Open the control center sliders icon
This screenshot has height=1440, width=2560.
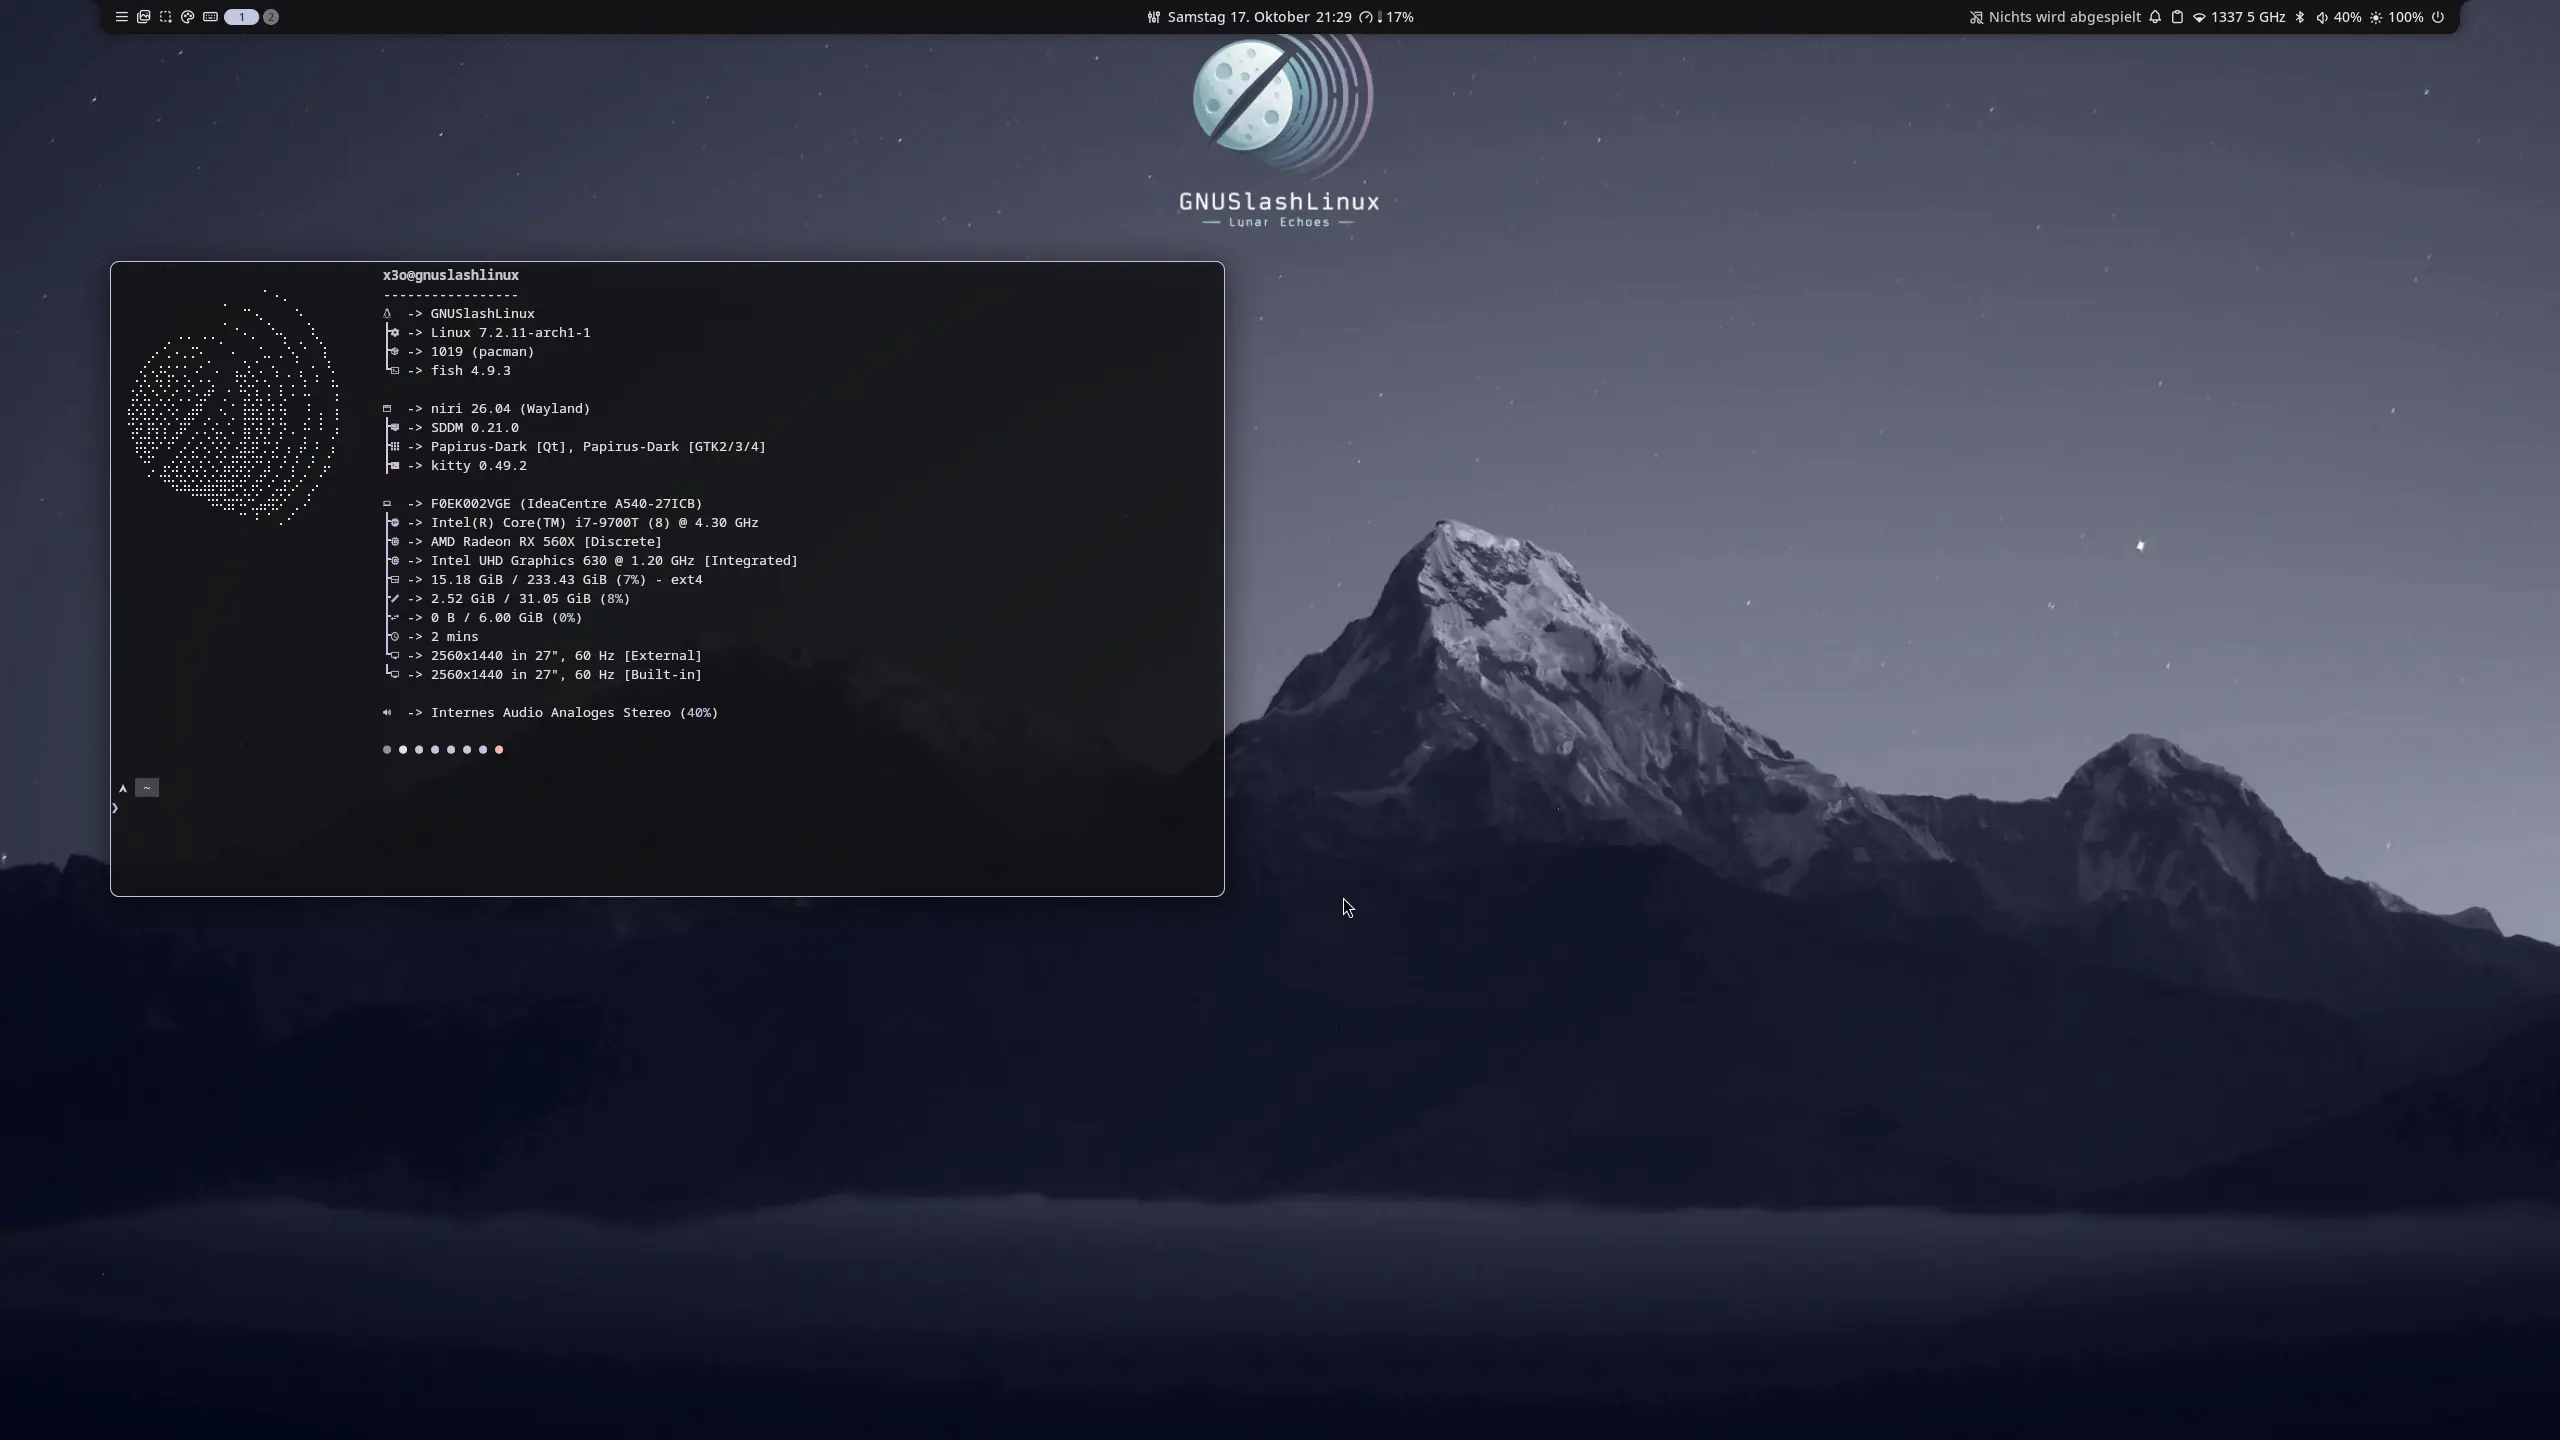(1154, 17)
